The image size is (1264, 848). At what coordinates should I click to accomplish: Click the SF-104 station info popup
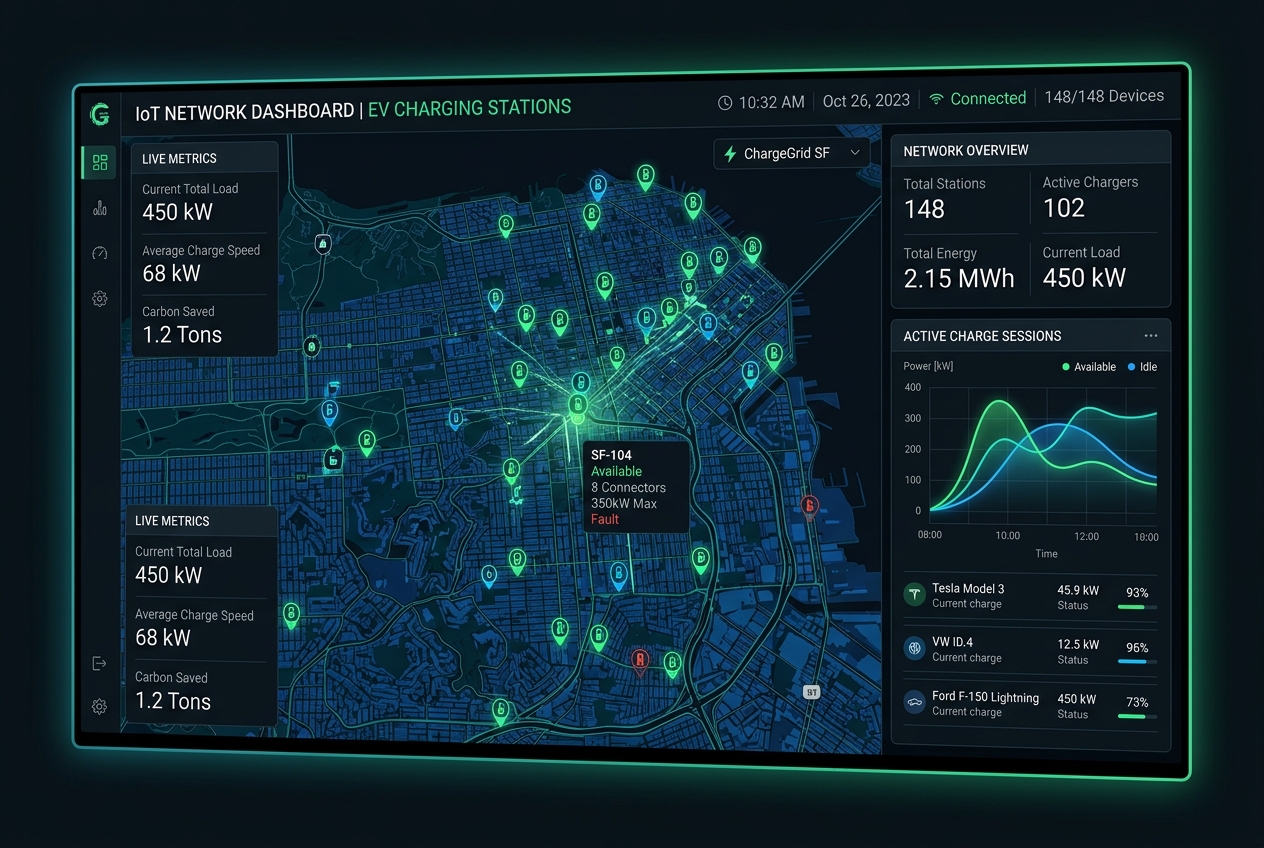[636, 487]
